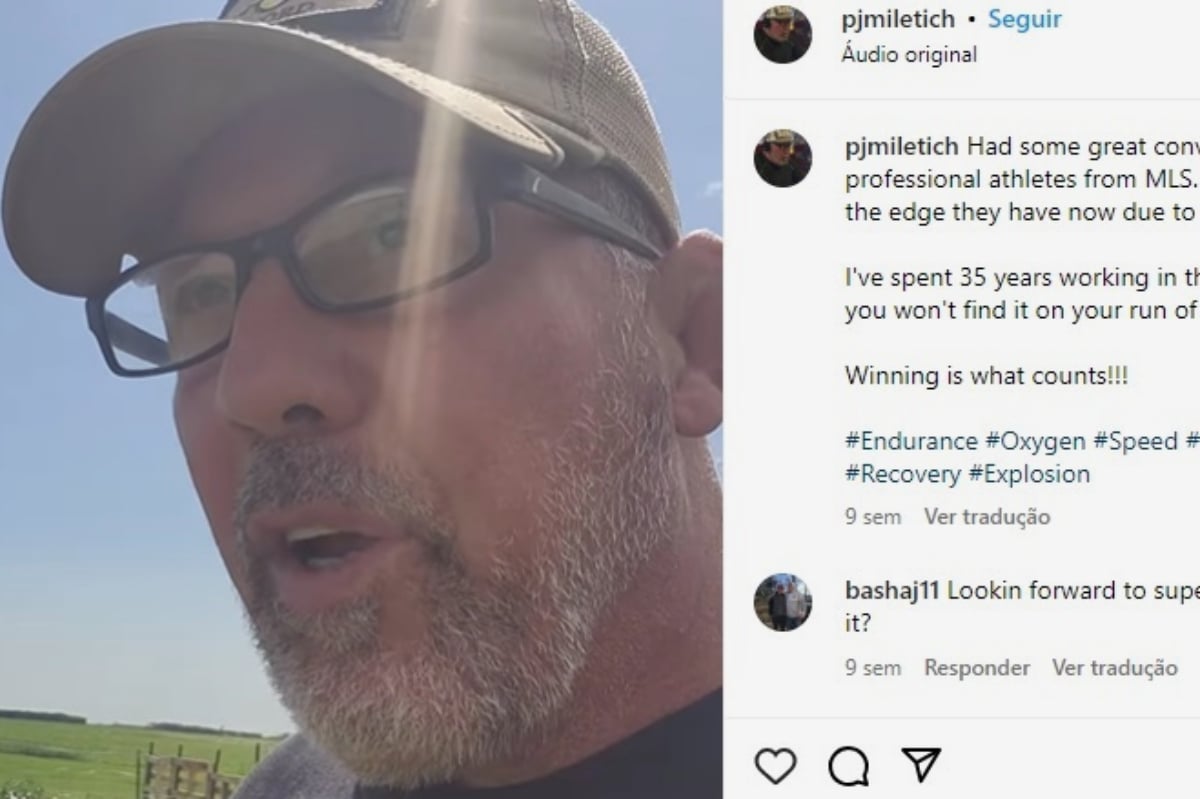Open the pjmiletich username in the header

(899, 19)
